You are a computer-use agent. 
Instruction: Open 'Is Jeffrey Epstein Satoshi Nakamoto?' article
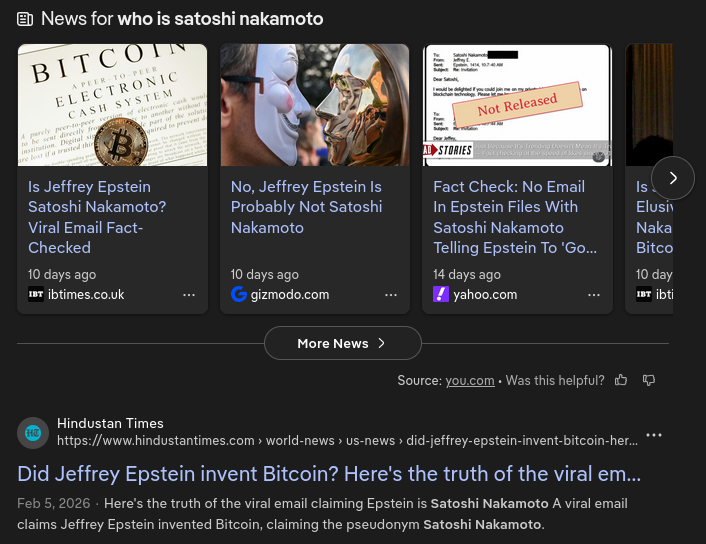coord(97,217)
